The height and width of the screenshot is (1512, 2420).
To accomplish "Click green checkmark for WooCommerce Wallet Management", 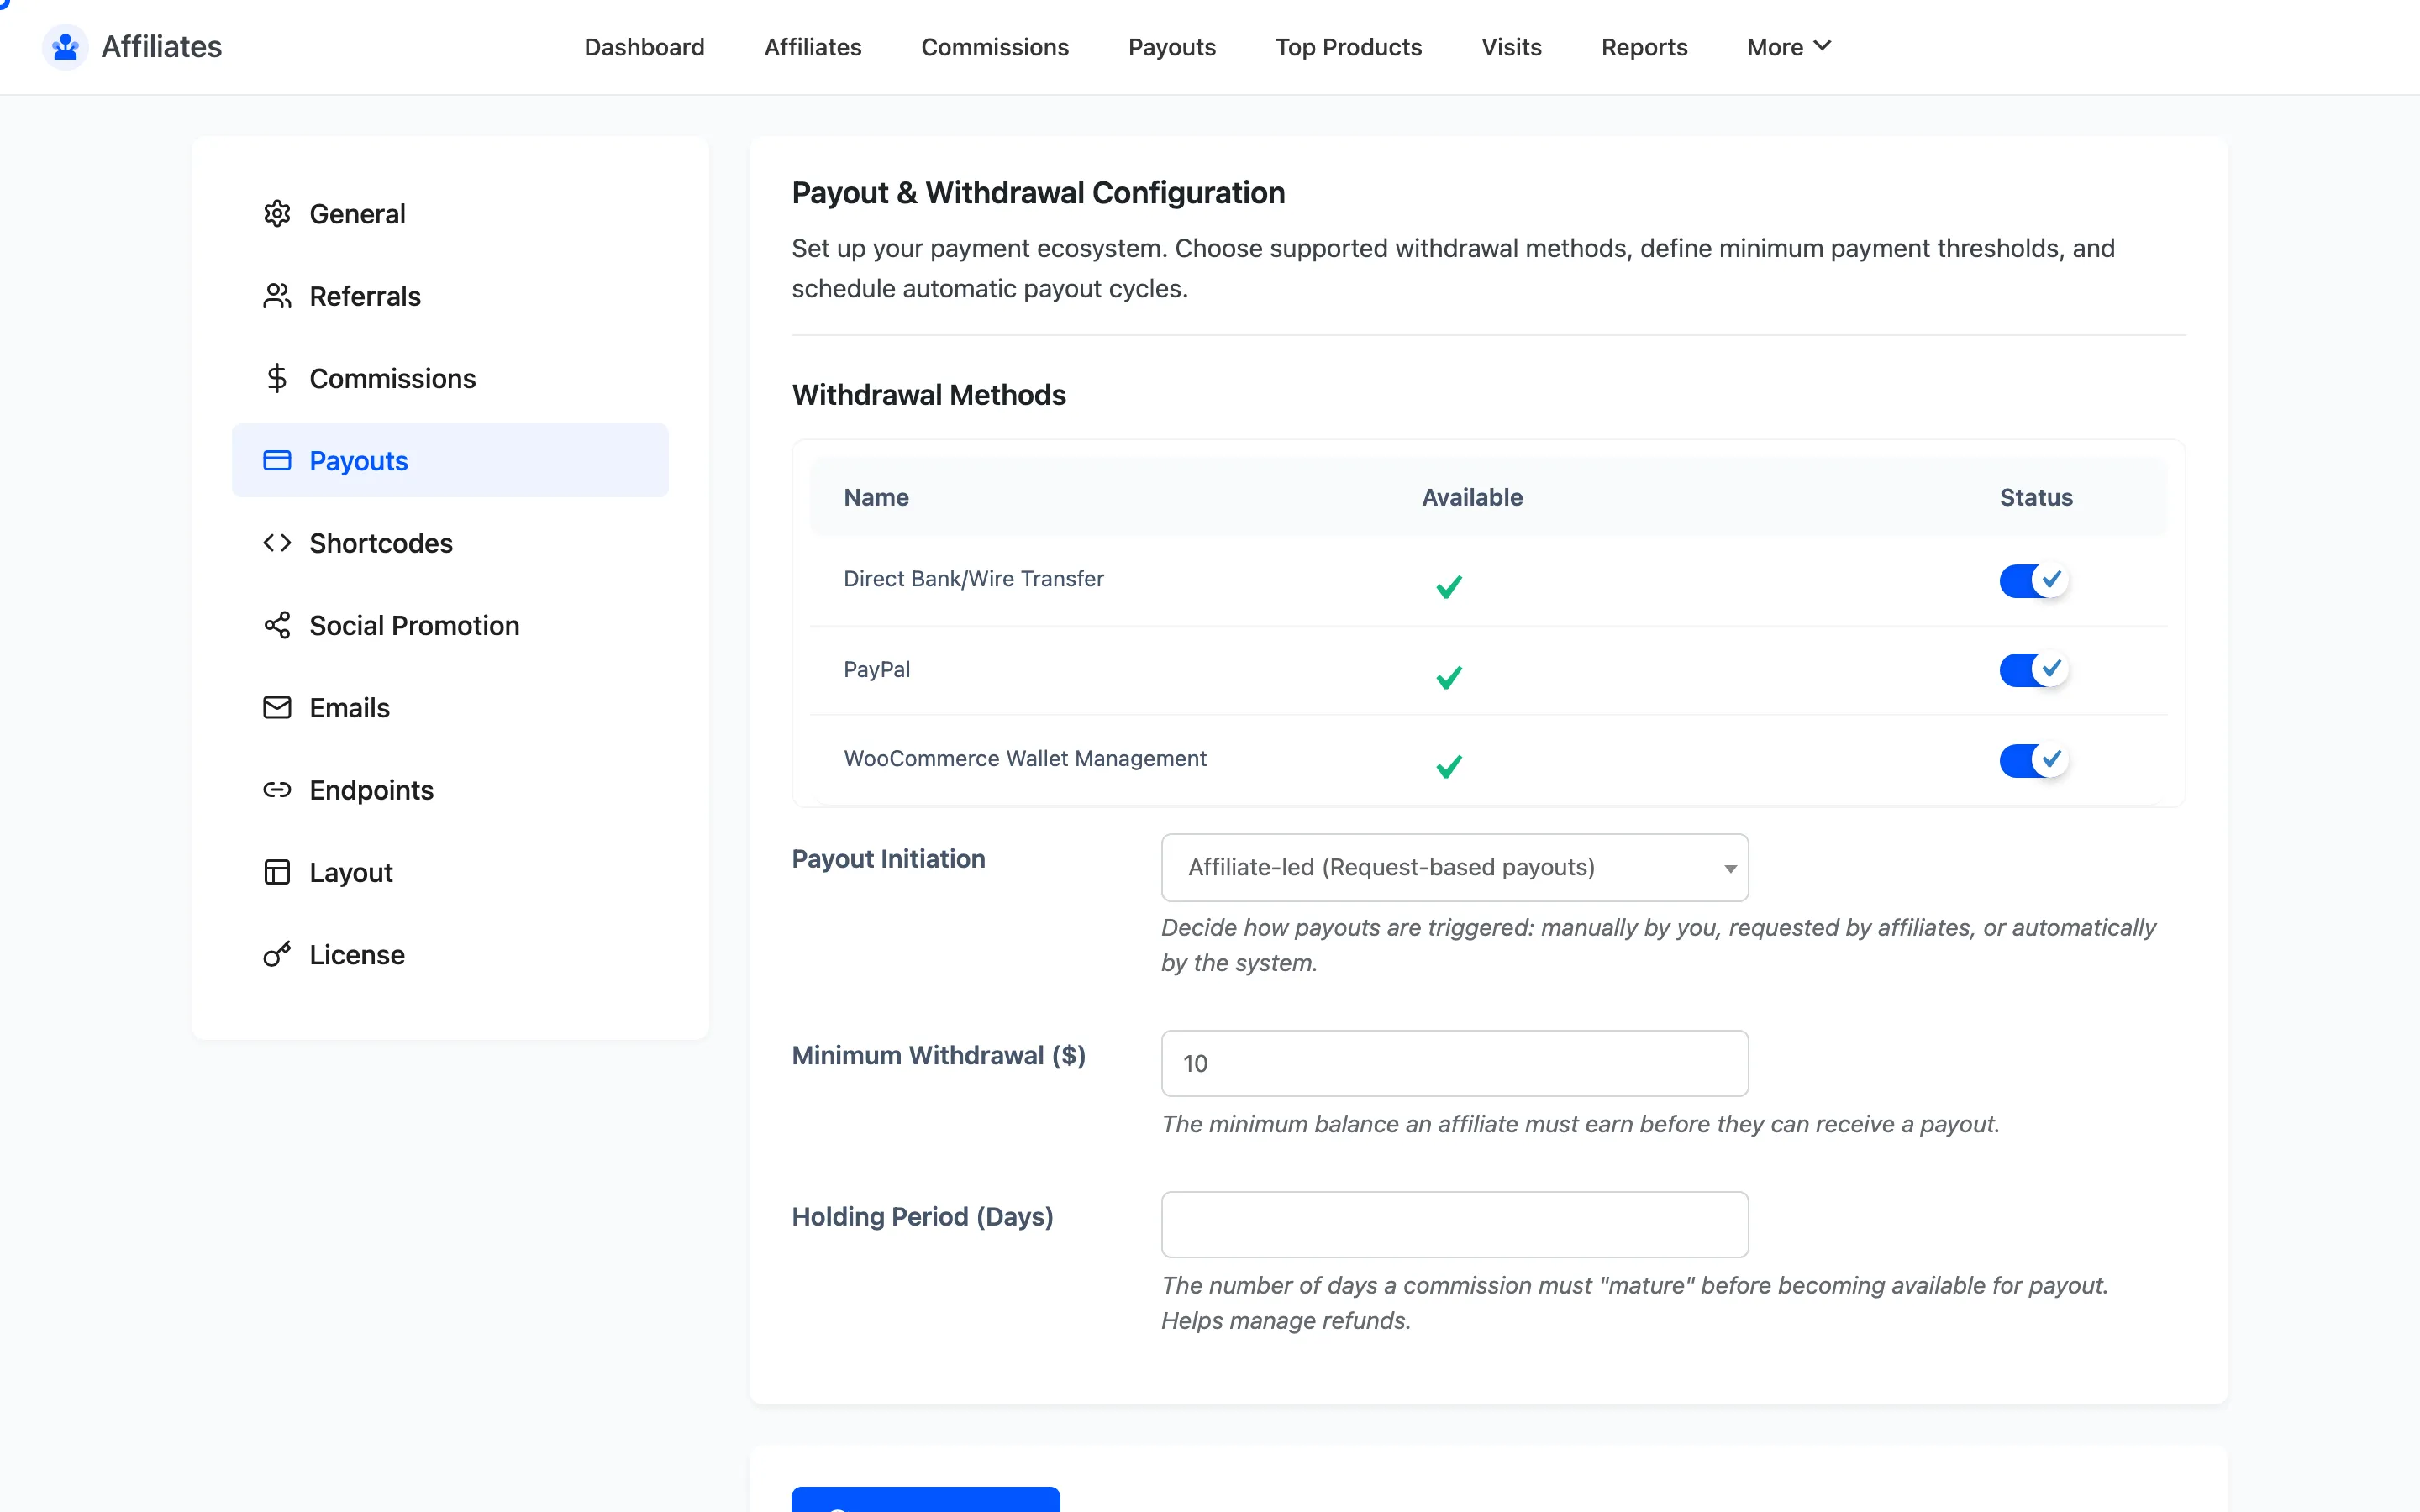I will tap(1449, 766).
